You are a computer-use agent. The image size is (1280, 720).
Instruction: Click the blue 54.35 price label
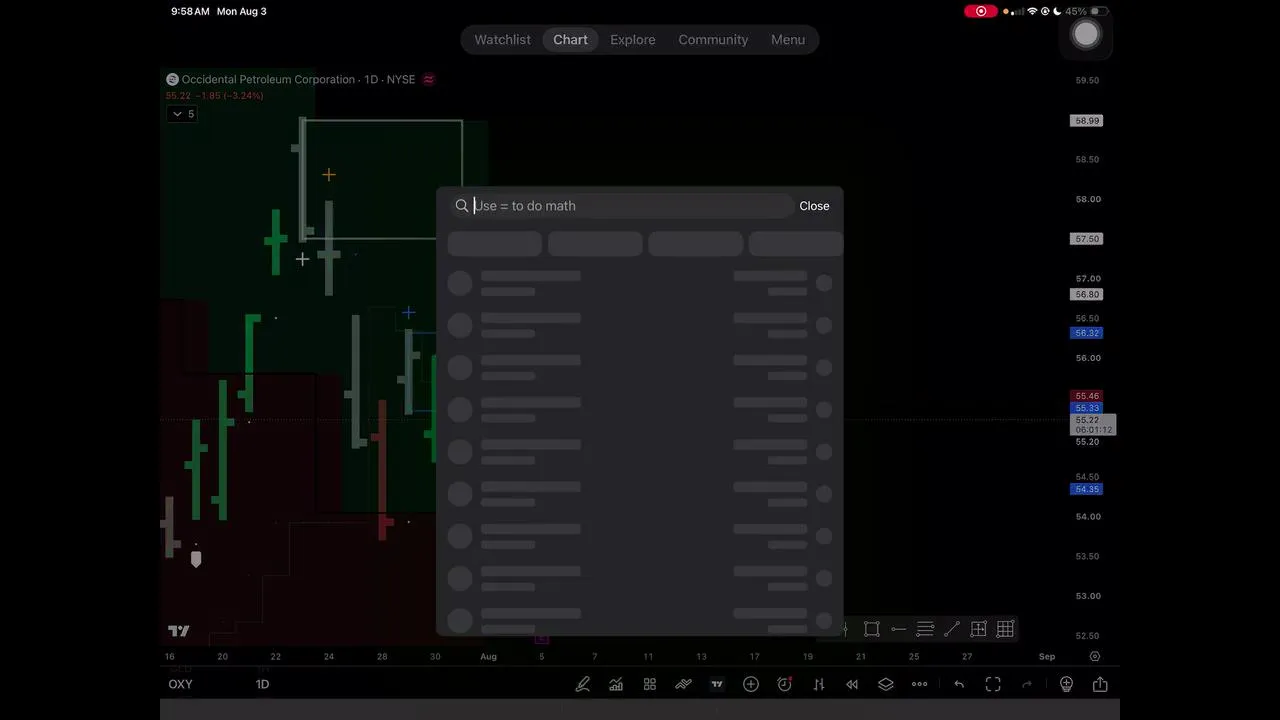(1086, 489)
